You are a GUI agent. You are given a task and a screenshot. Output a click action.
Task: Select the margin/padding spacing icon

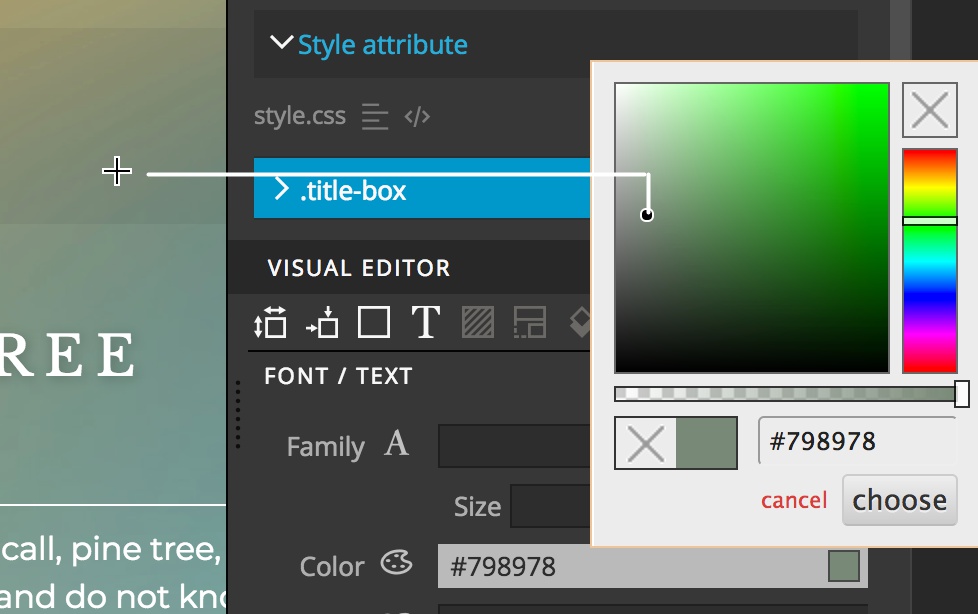(x=322, y=322)
